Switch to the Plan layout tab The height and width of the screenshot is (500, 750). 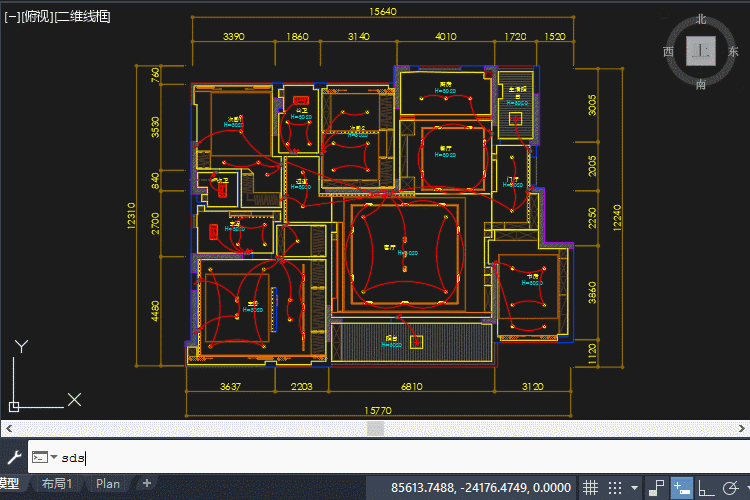coord(108,484)
